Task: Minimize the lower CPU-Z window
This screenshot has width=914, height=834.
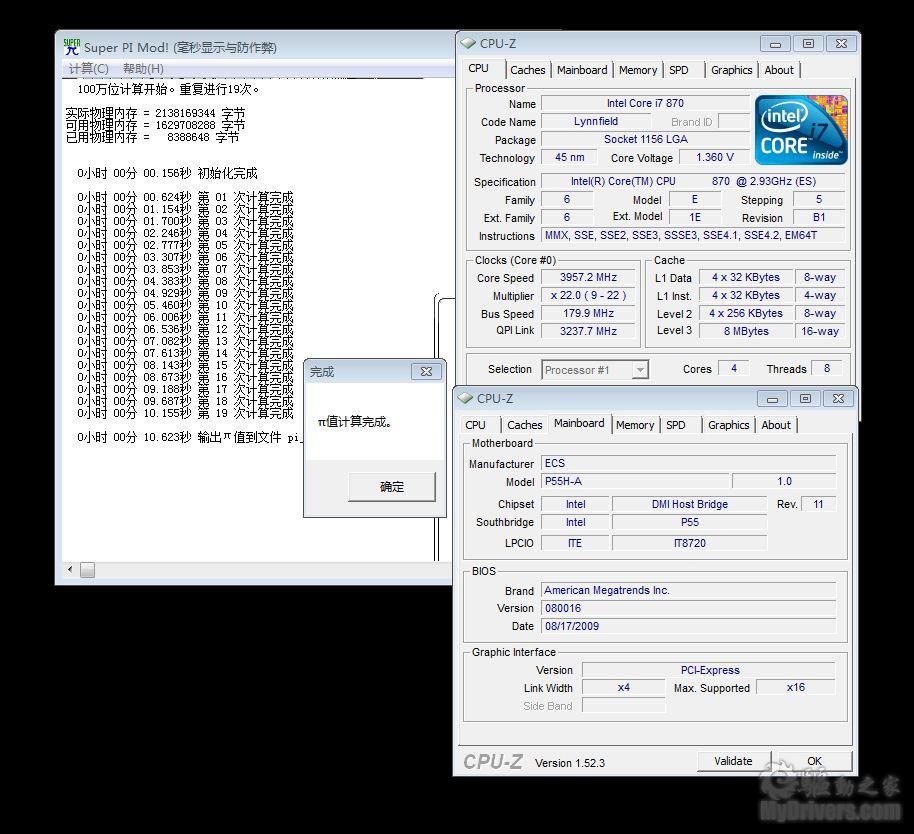Action: point(772,399)
